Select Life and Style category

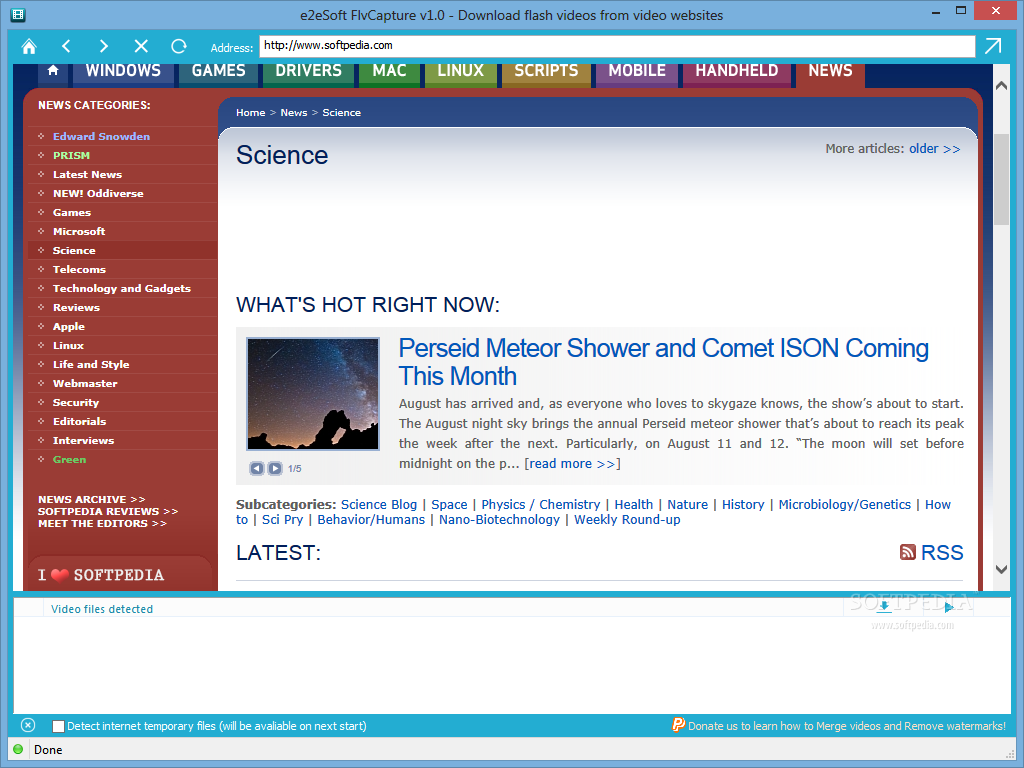(91, 364)
